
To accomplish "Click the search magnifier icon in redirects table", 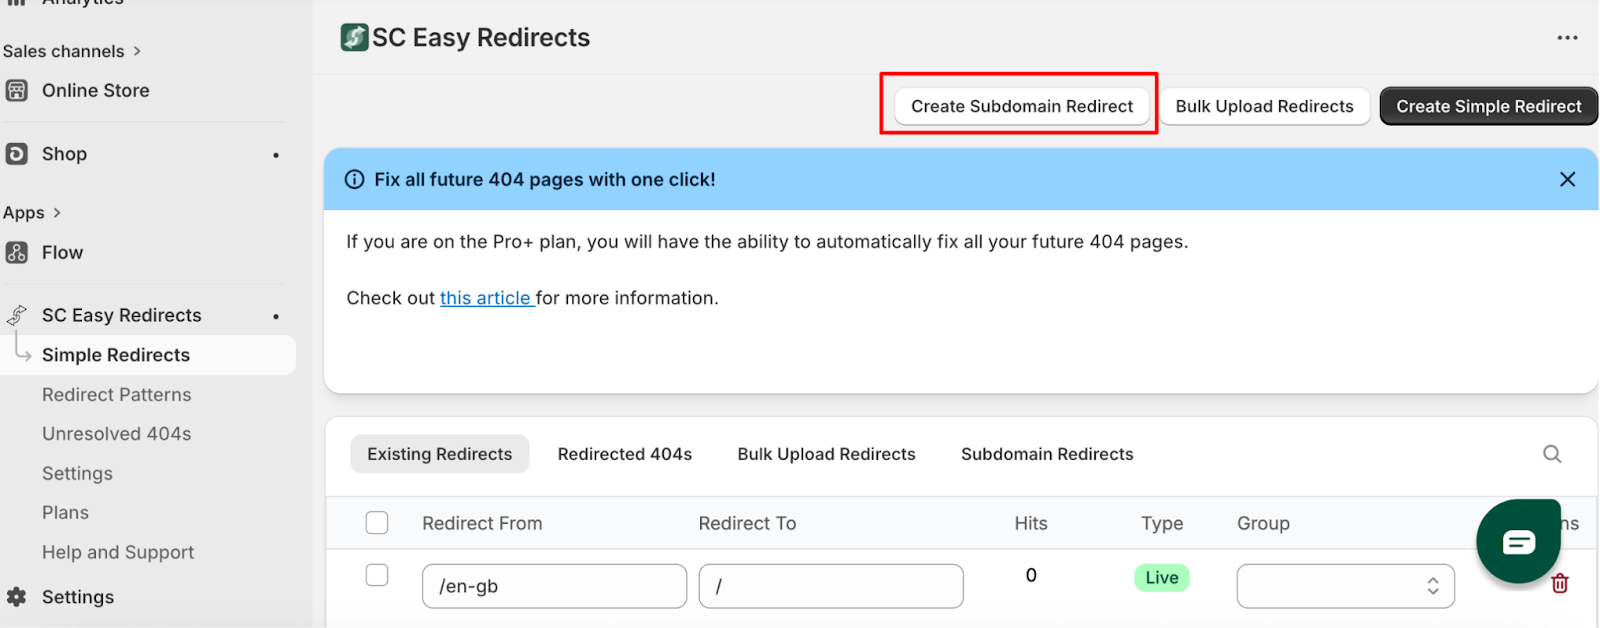I will 1551,454.
